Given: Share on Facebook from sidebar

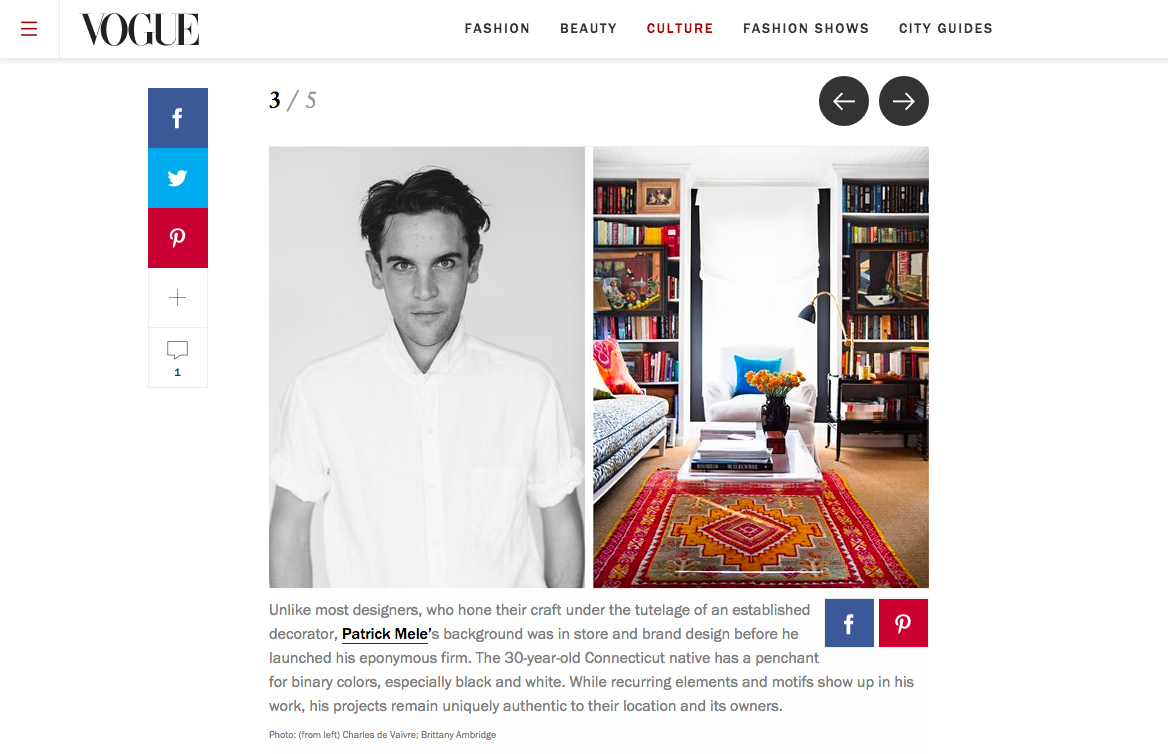Looking at the screenshot, I should click(178, 118).
